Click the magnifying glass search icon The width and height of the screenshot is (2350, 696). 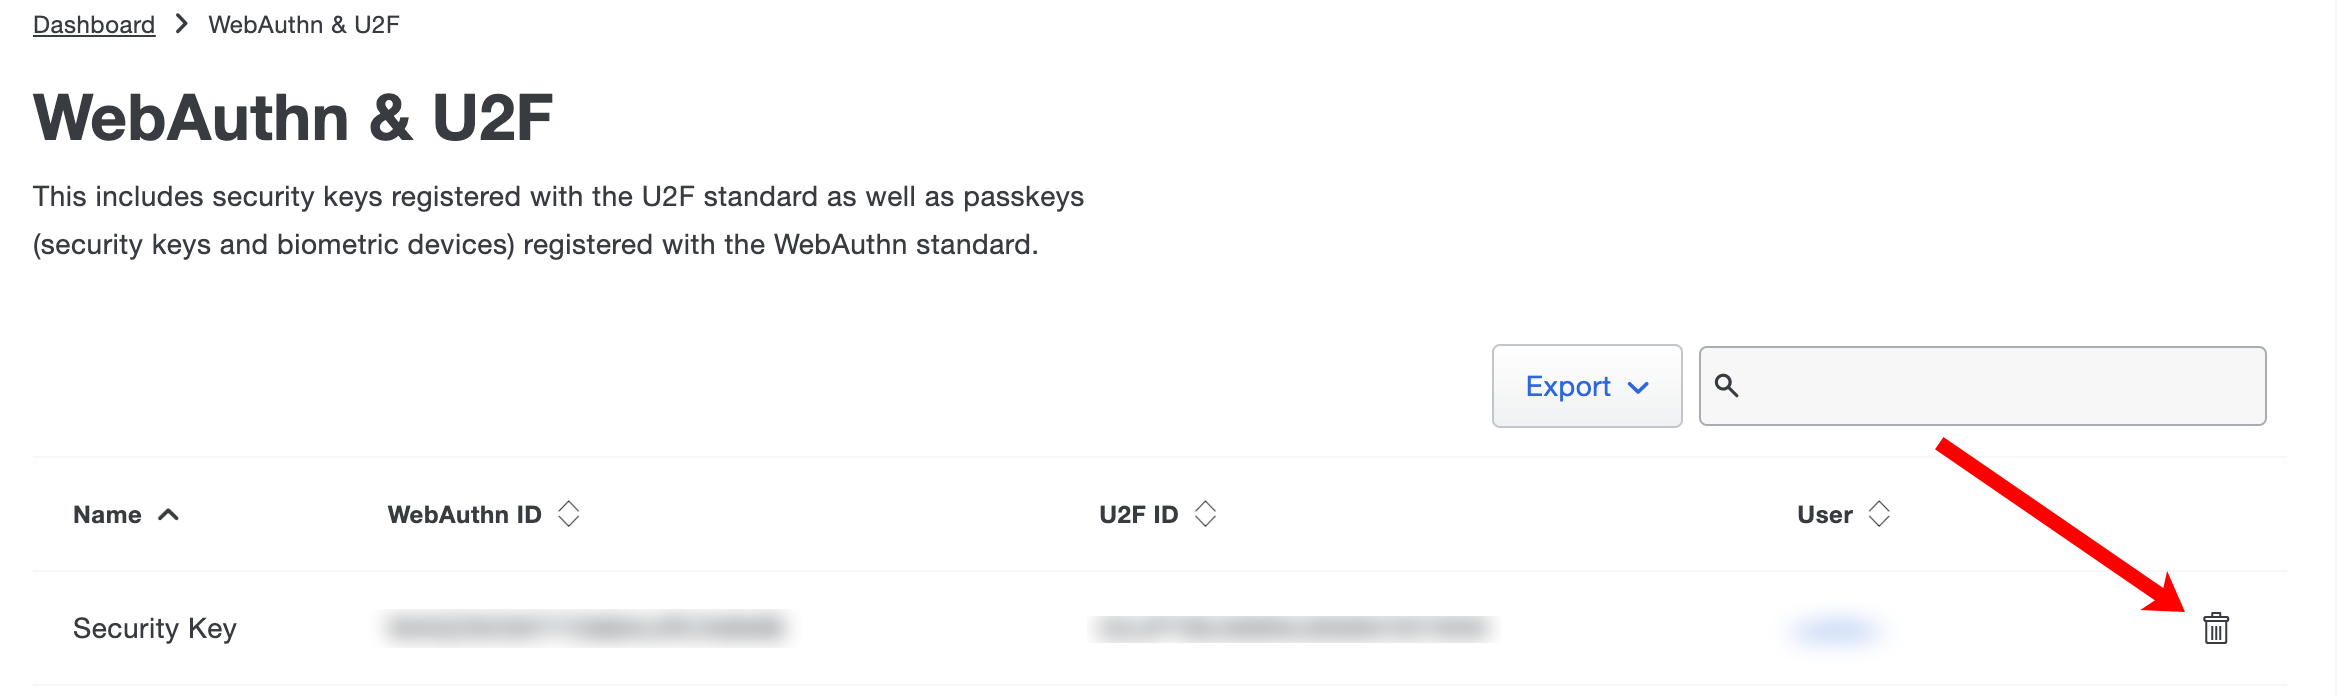click(1725, 385)
